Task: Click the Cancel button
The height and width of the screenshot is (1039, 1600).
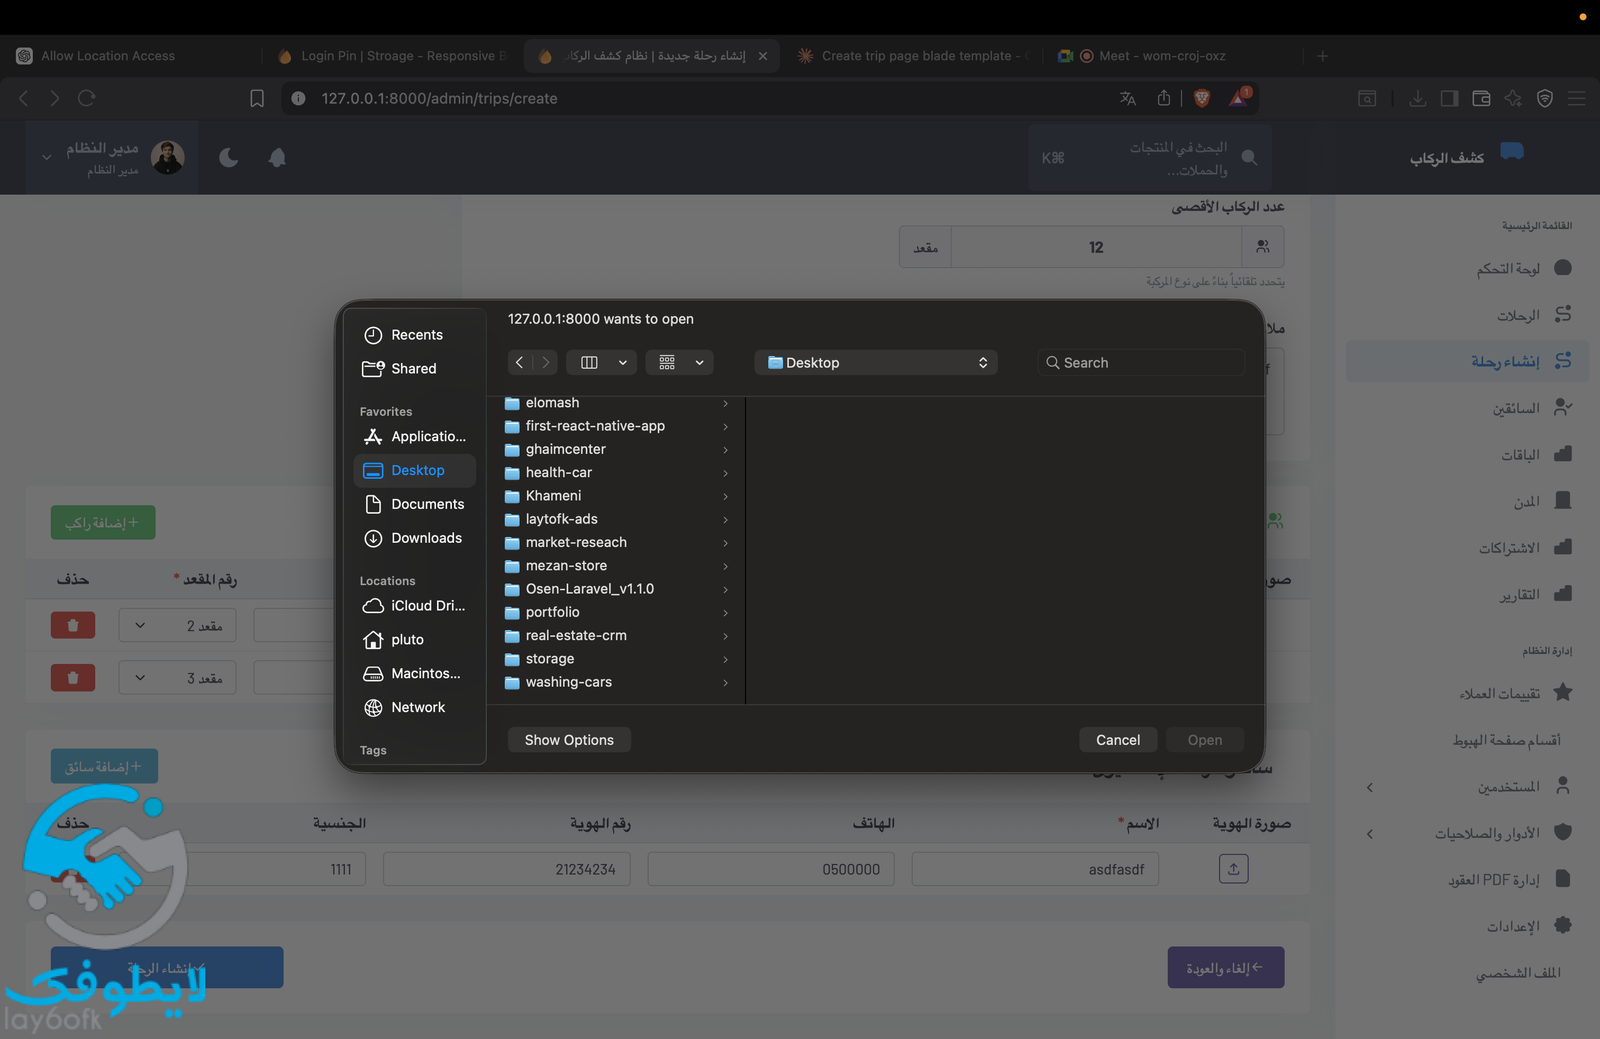Action: [x=1117, y=740]
